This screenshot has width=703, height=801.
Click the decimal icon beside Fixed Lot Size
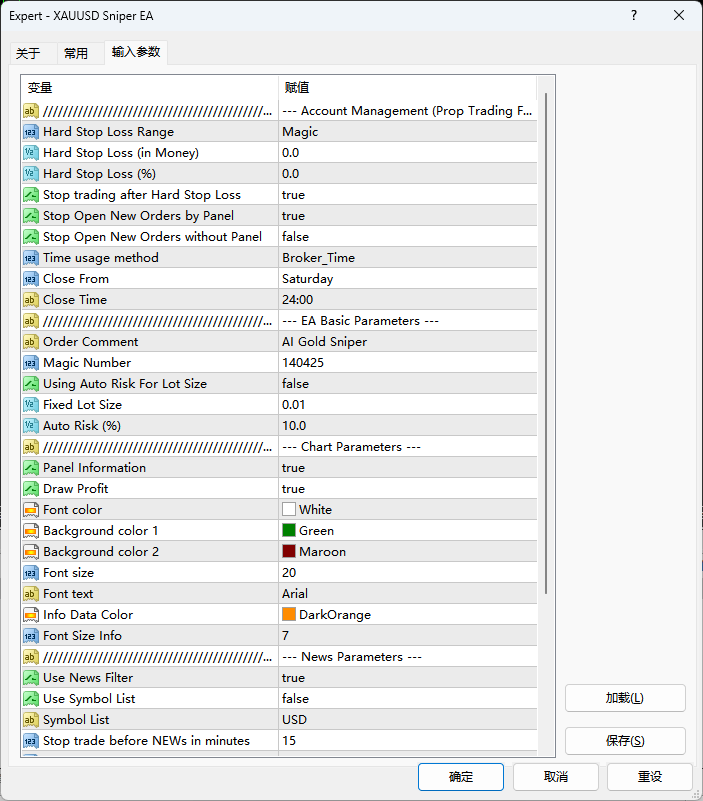click(x=31, y=405)
